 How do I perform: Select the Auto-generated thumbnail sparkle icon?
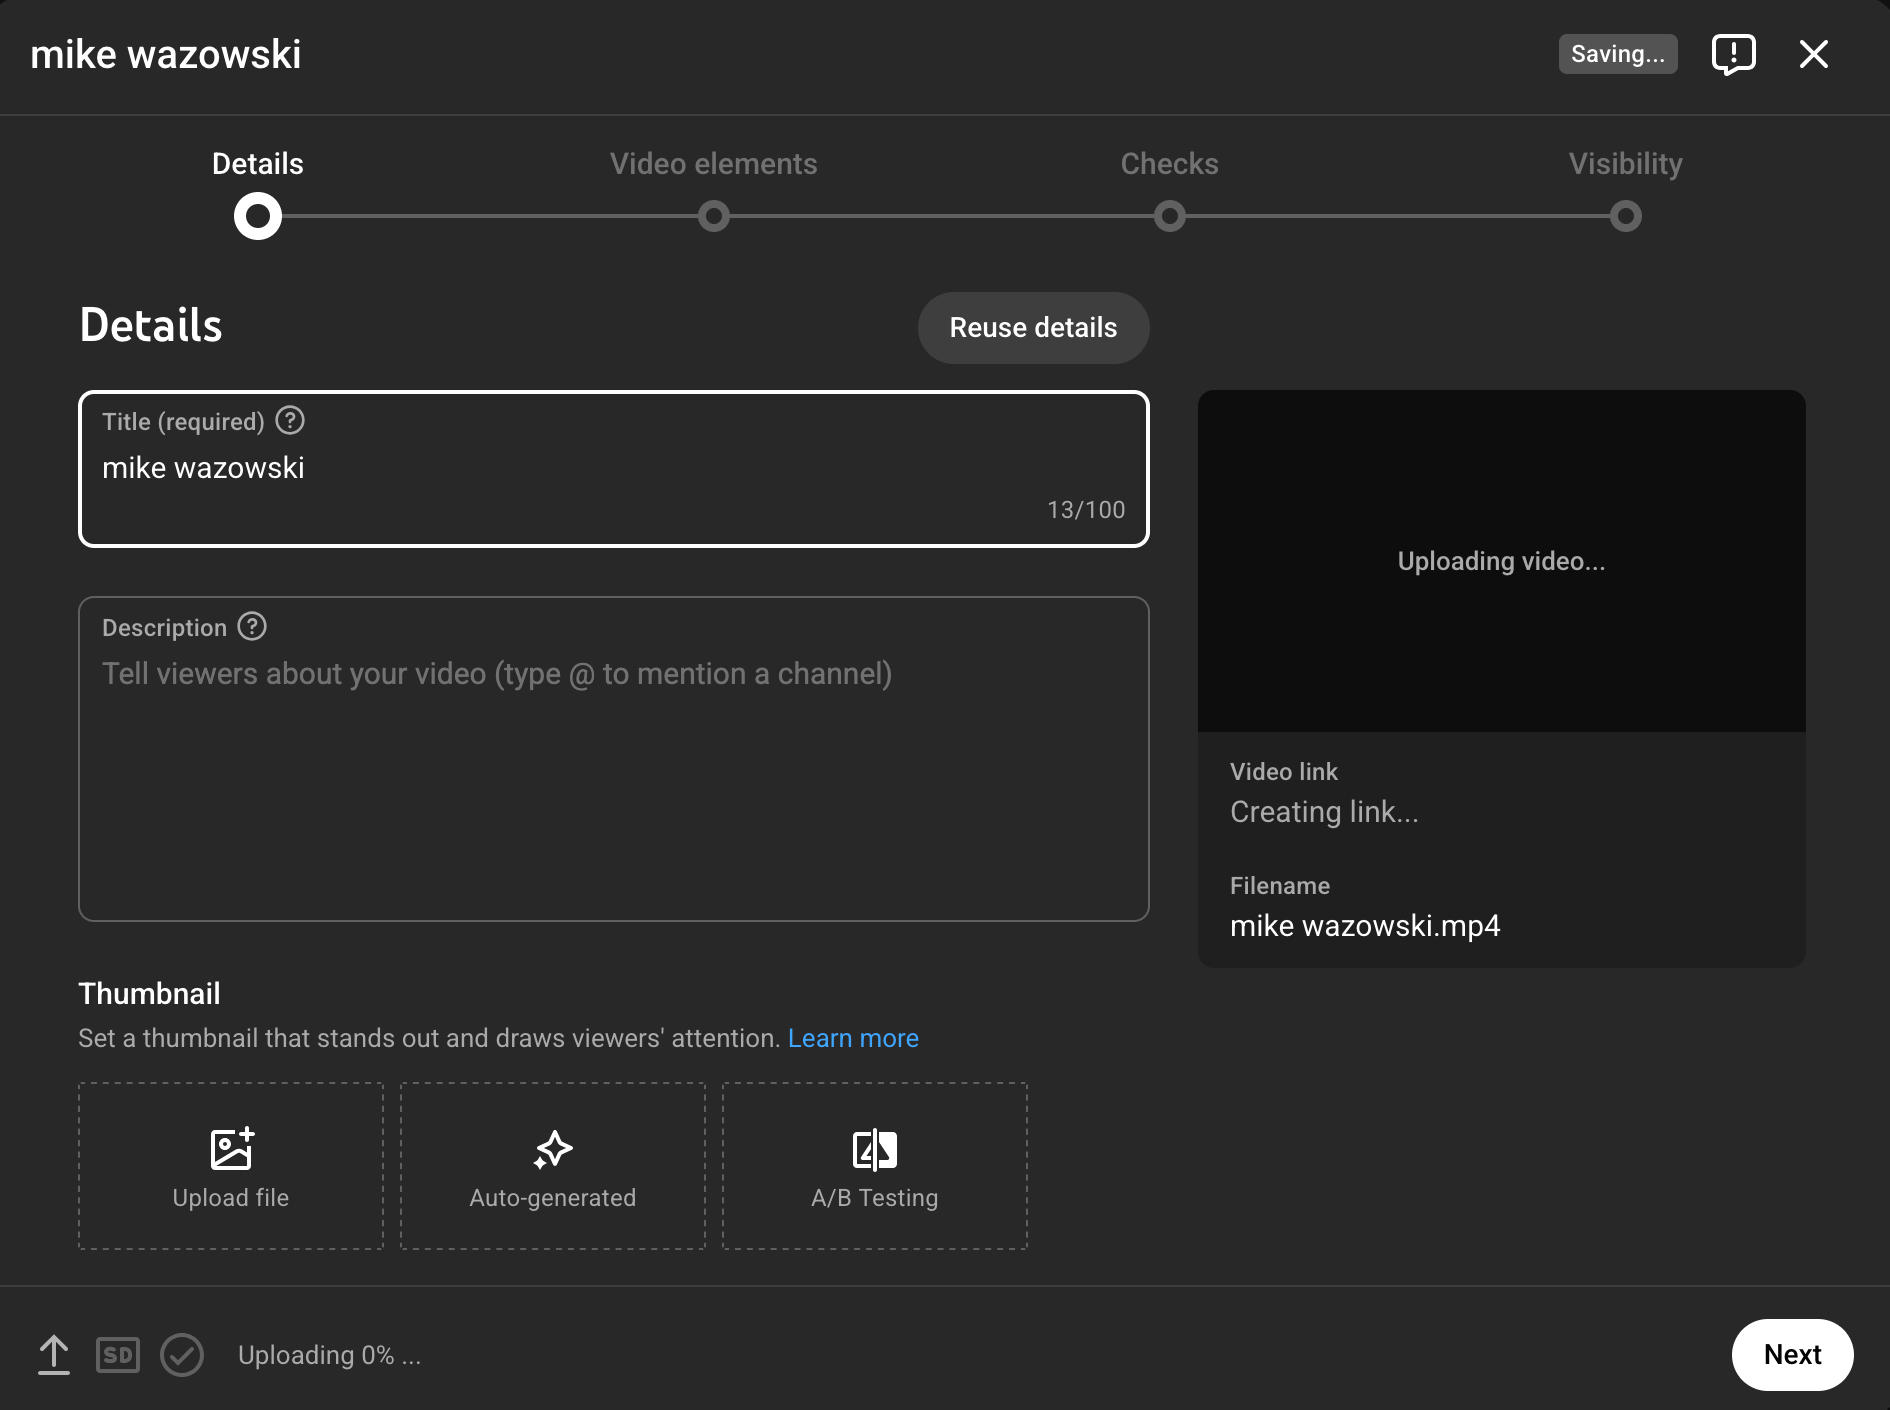[x=552, y=1148]
